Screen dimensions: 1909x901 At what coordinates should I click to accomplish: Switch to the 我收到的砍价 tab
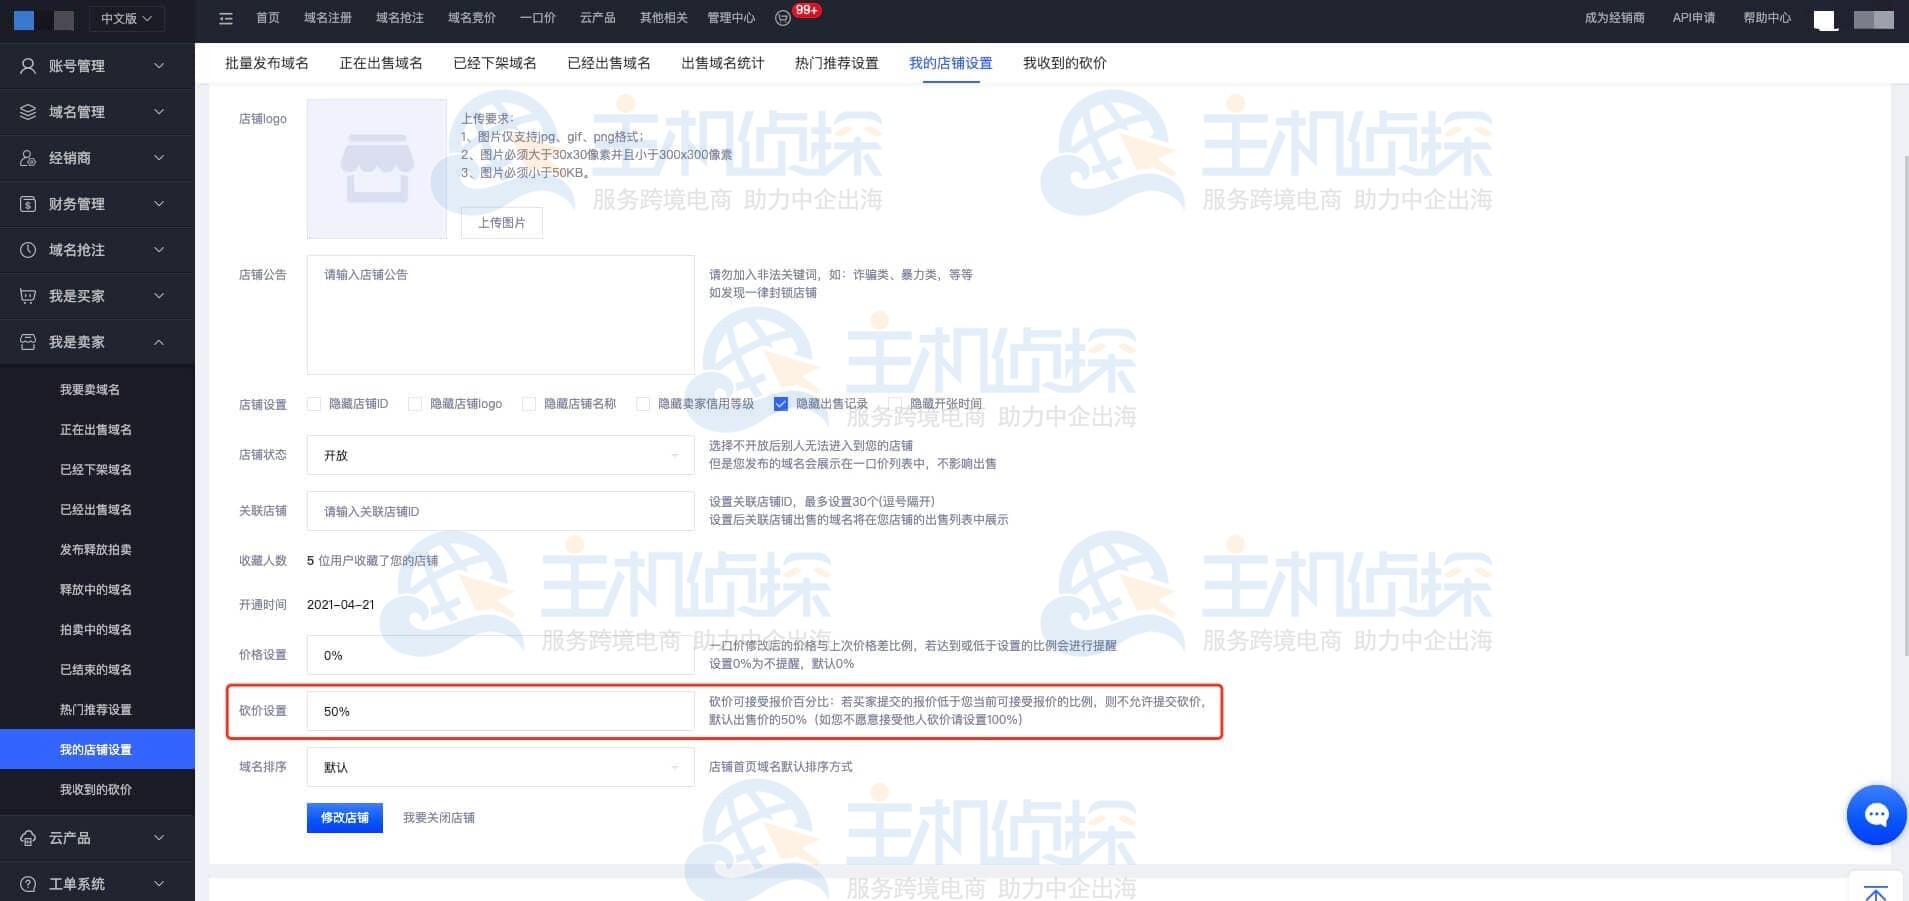[1062, 62]
